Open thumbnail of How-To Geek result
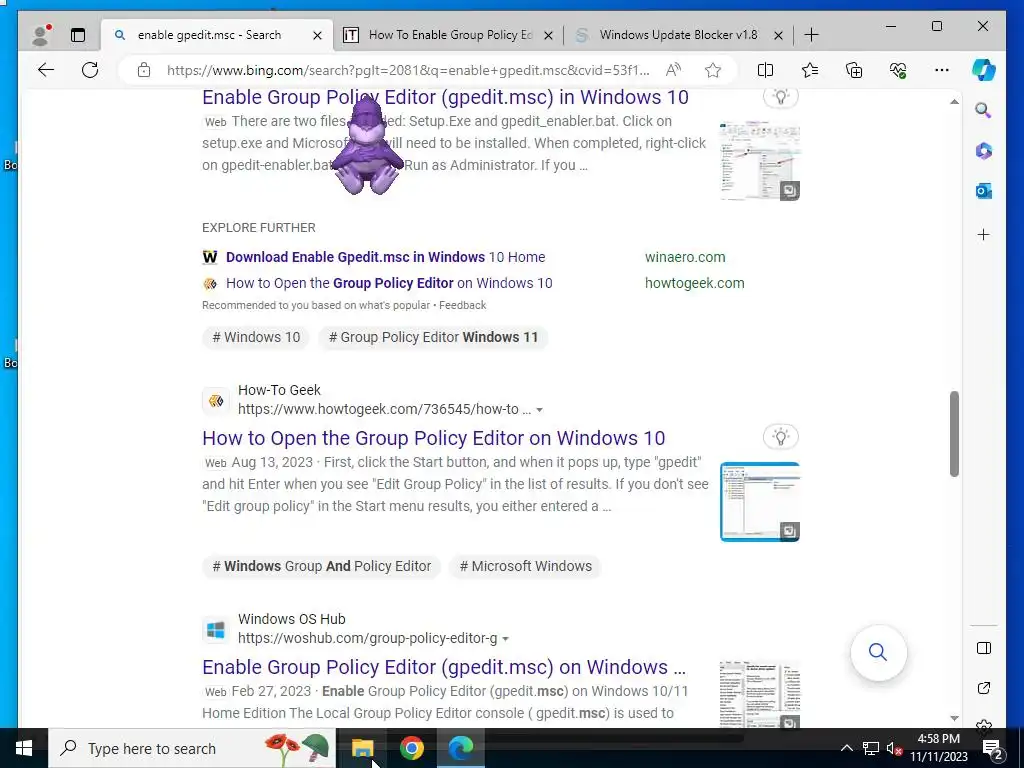 pos(760,502)
